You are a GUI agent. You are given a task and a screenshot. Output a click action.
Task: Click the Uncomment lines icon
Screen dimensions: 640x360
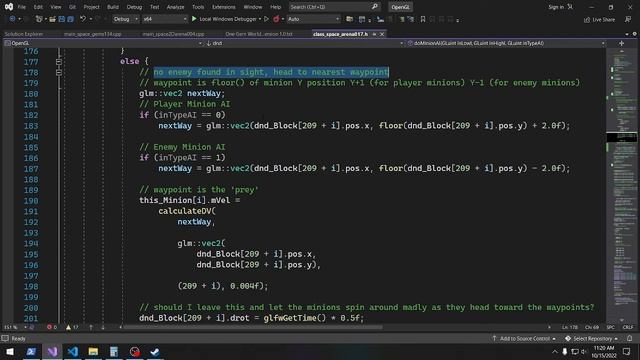[x=411, y=19]
